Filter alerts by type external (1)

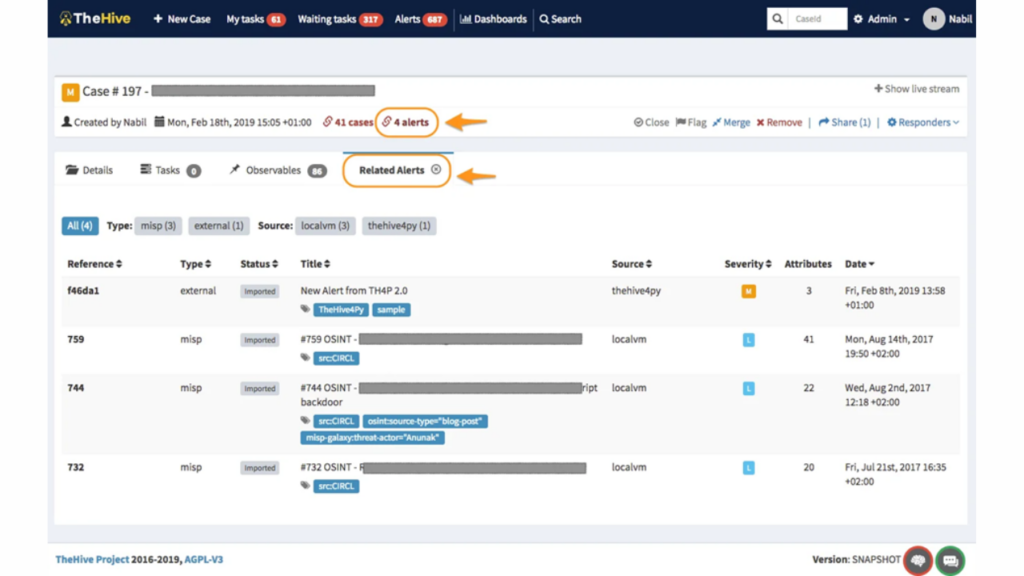[x=219, y=225]
